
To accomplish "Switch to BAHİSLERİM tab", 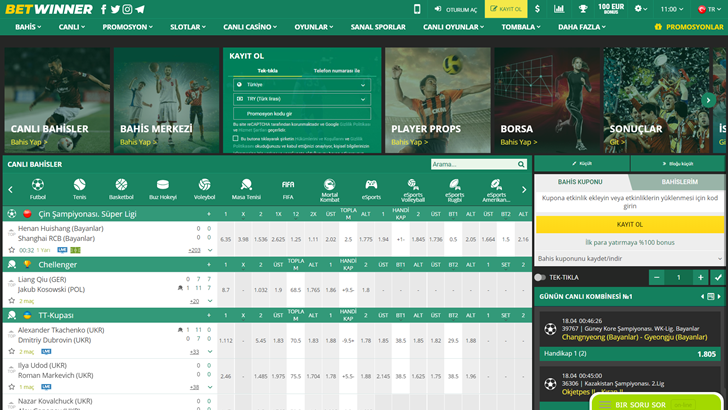I will 679,182.
